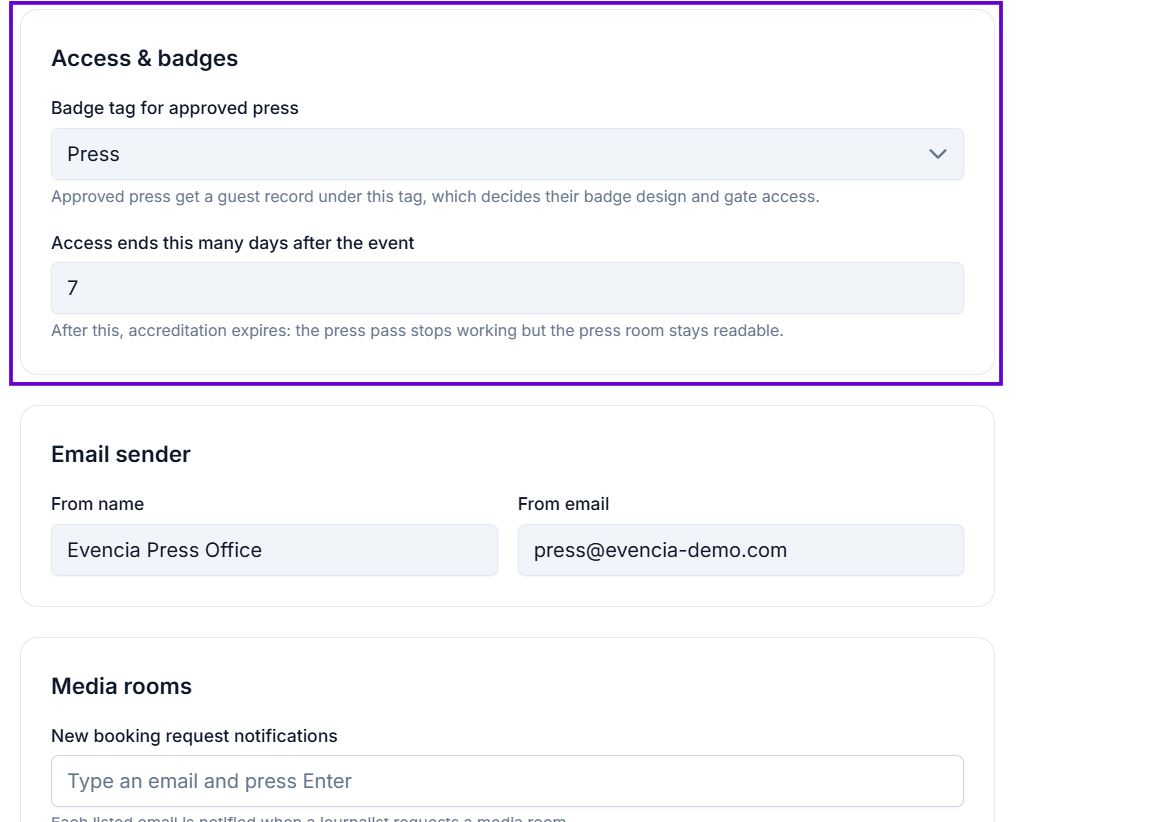Edit the From email field
This screenshot has width=1150, height=822.
741,550
